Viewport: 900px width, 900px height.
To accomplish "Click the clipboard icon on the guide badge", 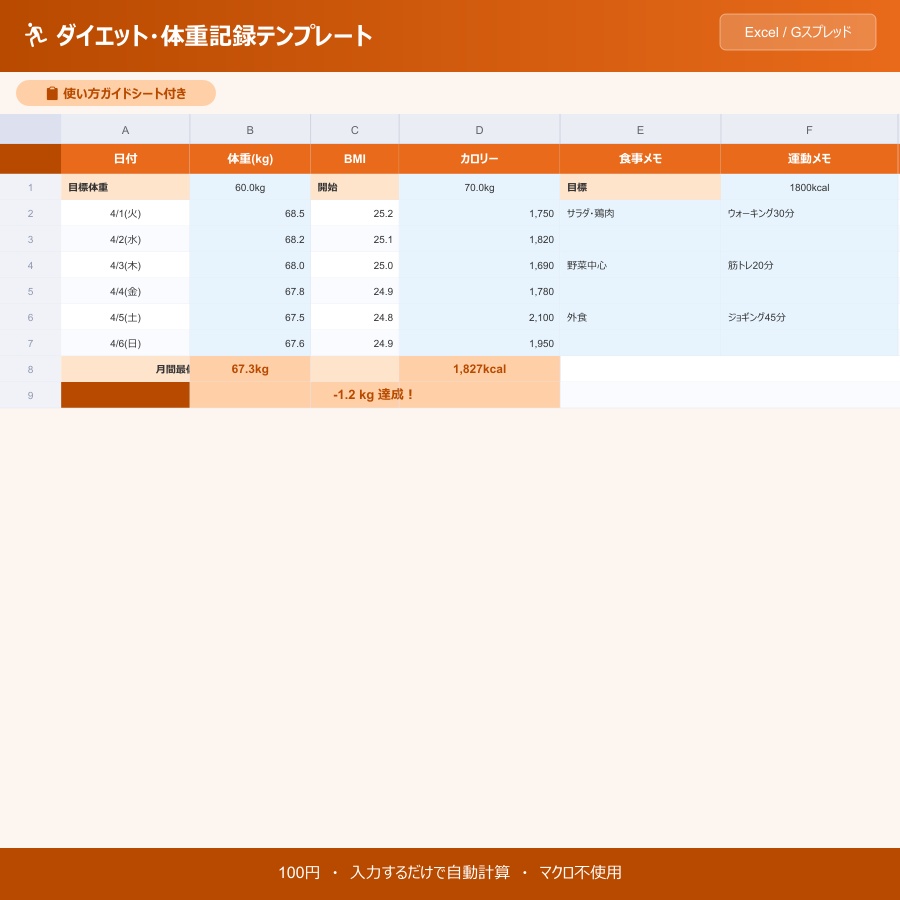I will point(52,93).
